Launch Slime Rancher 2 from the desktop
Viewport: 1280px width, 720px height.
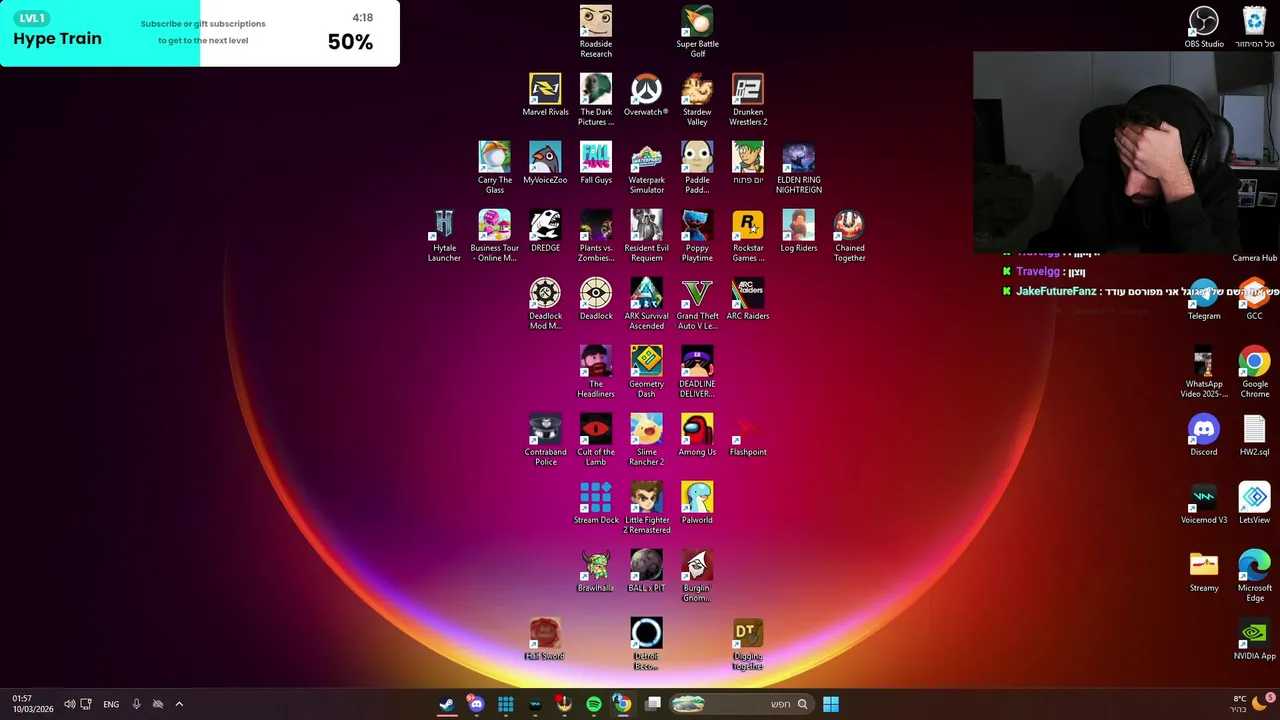point(646,439)
